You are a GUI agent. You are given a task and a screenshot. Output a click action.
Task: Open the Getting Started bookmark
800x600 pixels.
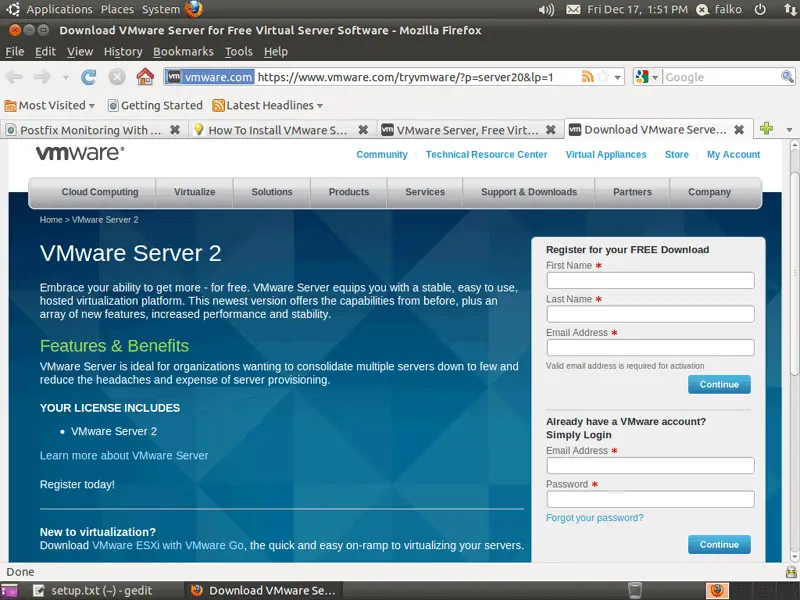[x=155, y=105]
